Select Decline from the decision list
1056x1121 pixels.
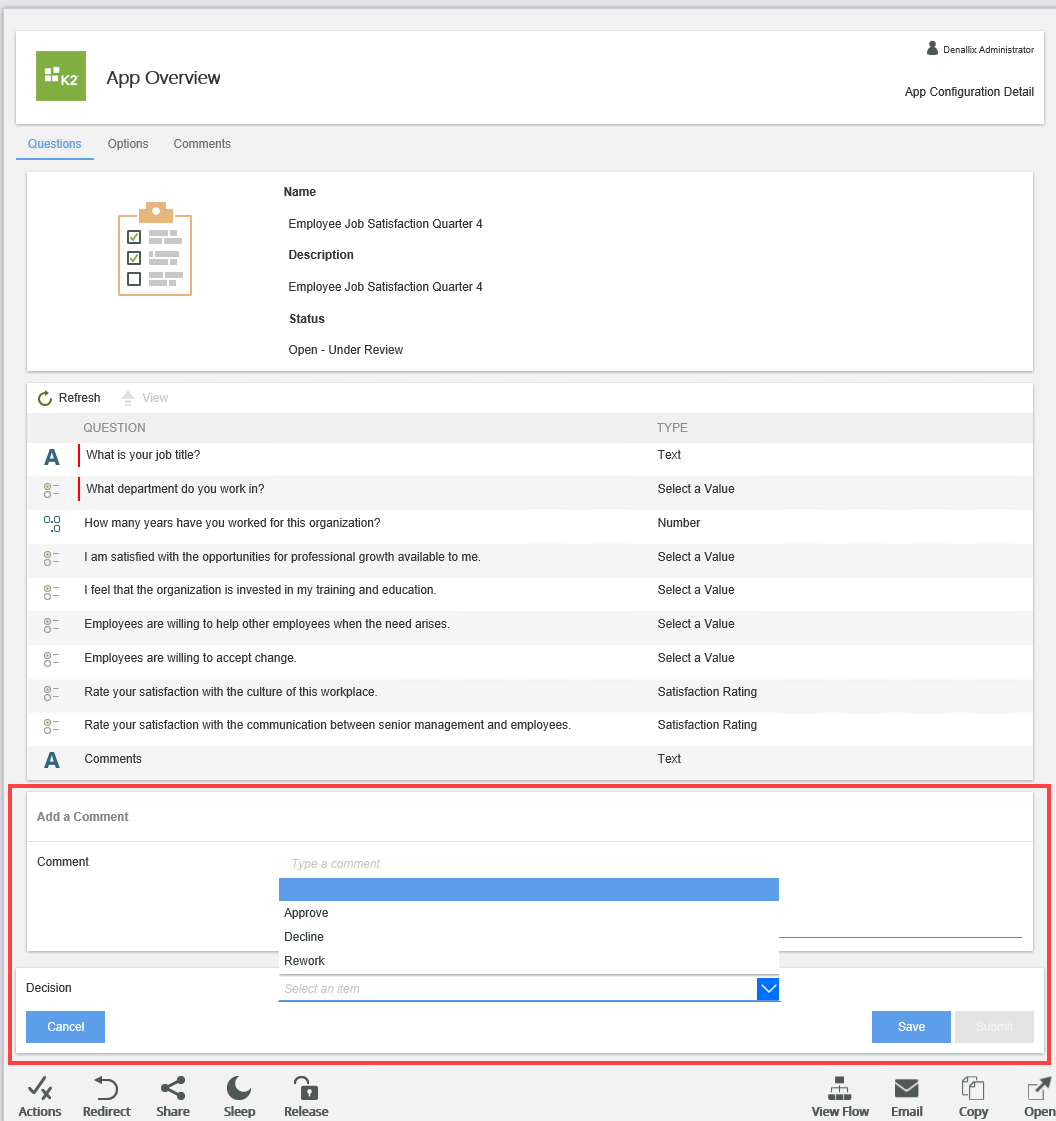coord(304,937)
